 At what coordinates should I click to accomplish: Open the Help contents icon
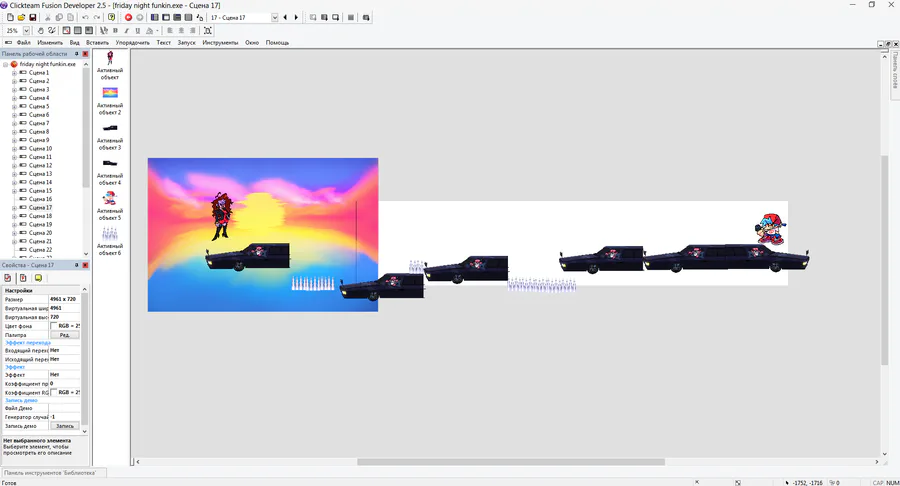click(x=112, y=18)
